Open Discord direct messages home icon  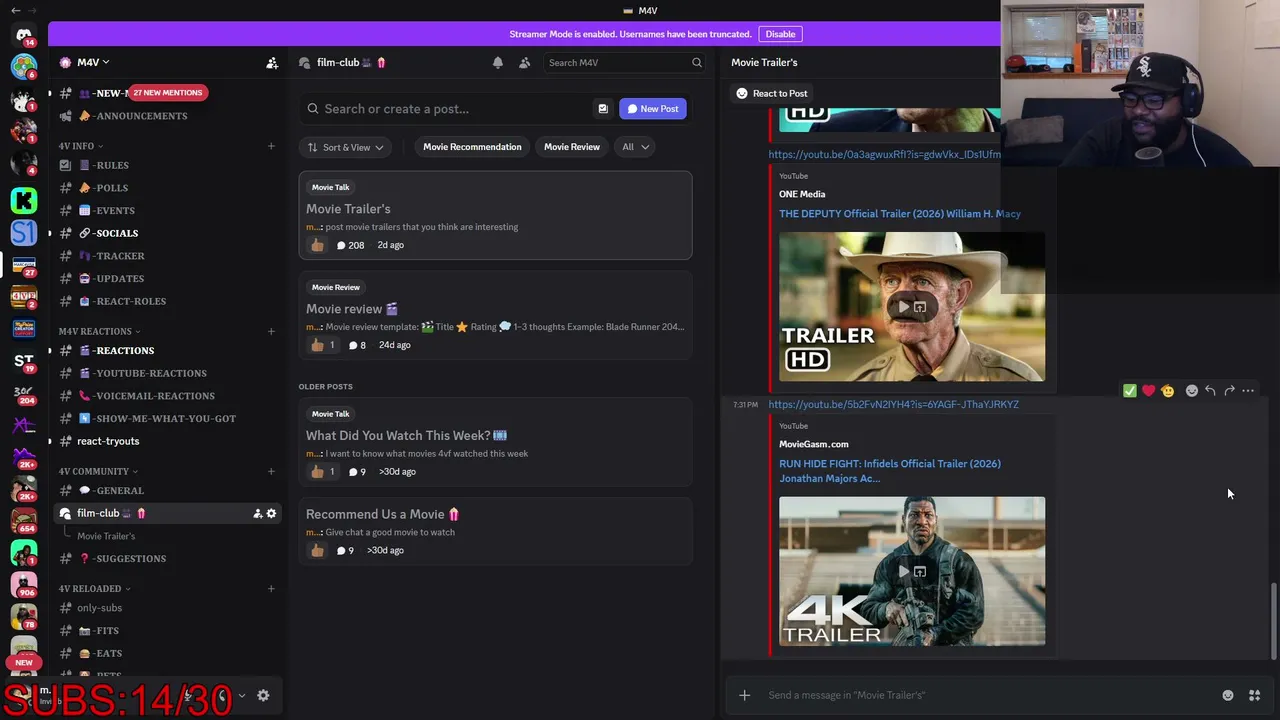(24, 35)
